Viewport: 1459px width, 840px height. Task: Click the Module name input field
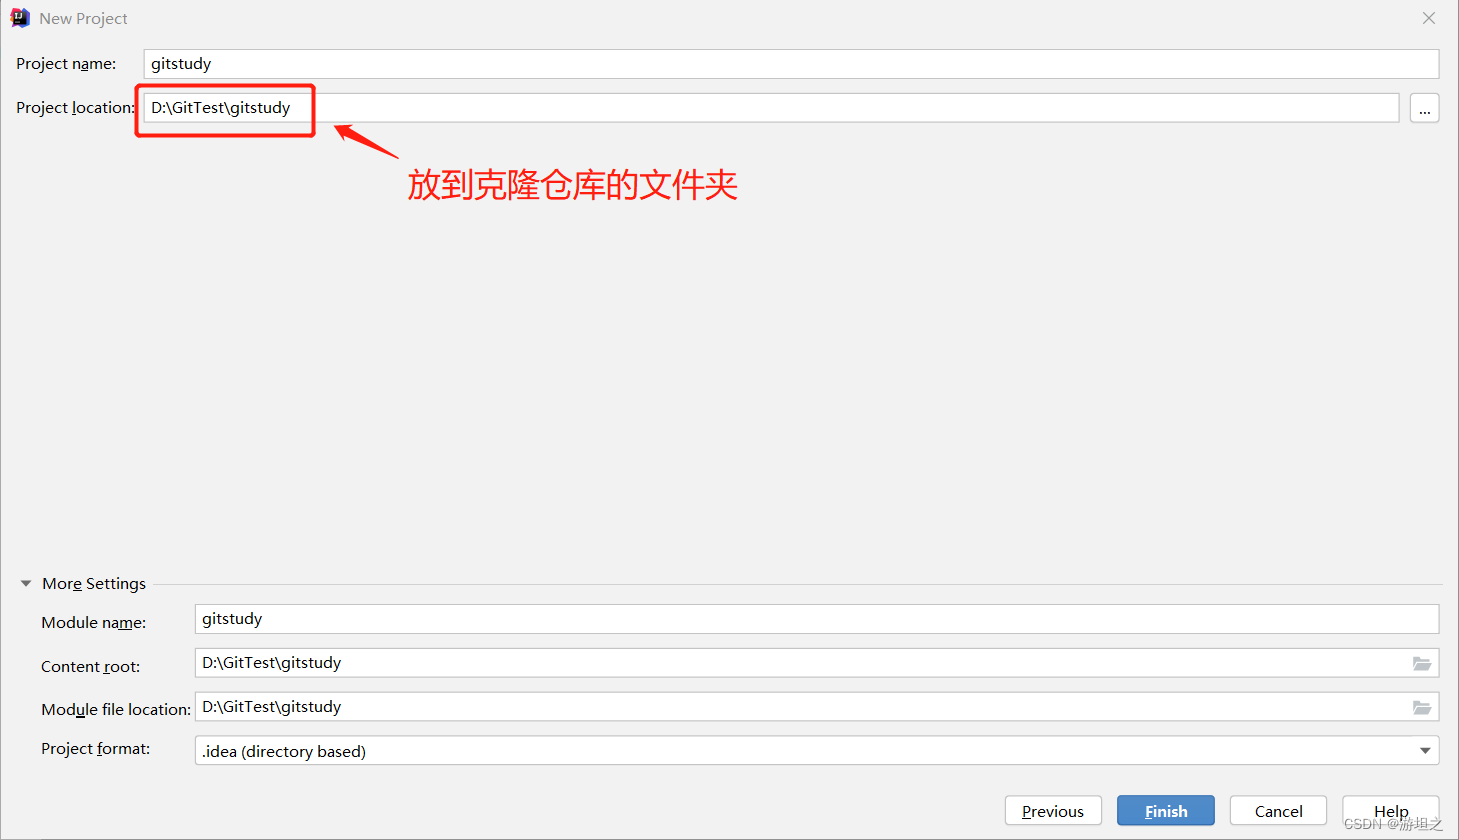pos(817,619)
